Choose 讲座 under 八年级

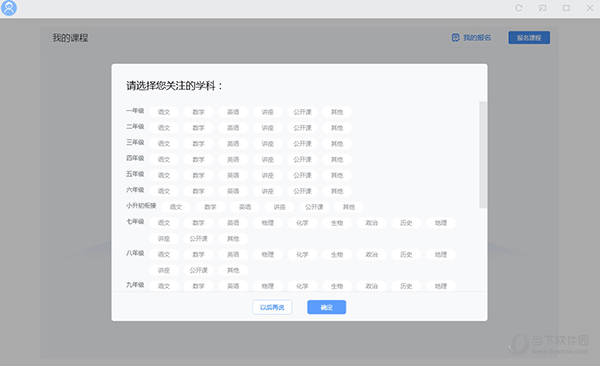[x=164, y=270]
